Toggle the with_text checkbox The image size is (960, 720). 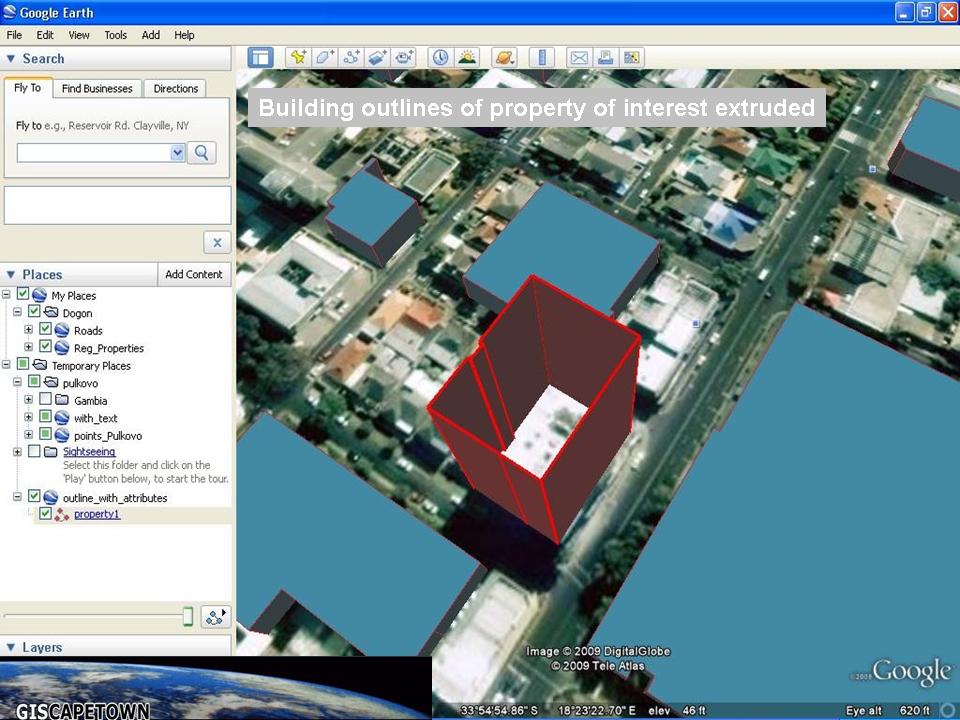(x=45, y=417)
